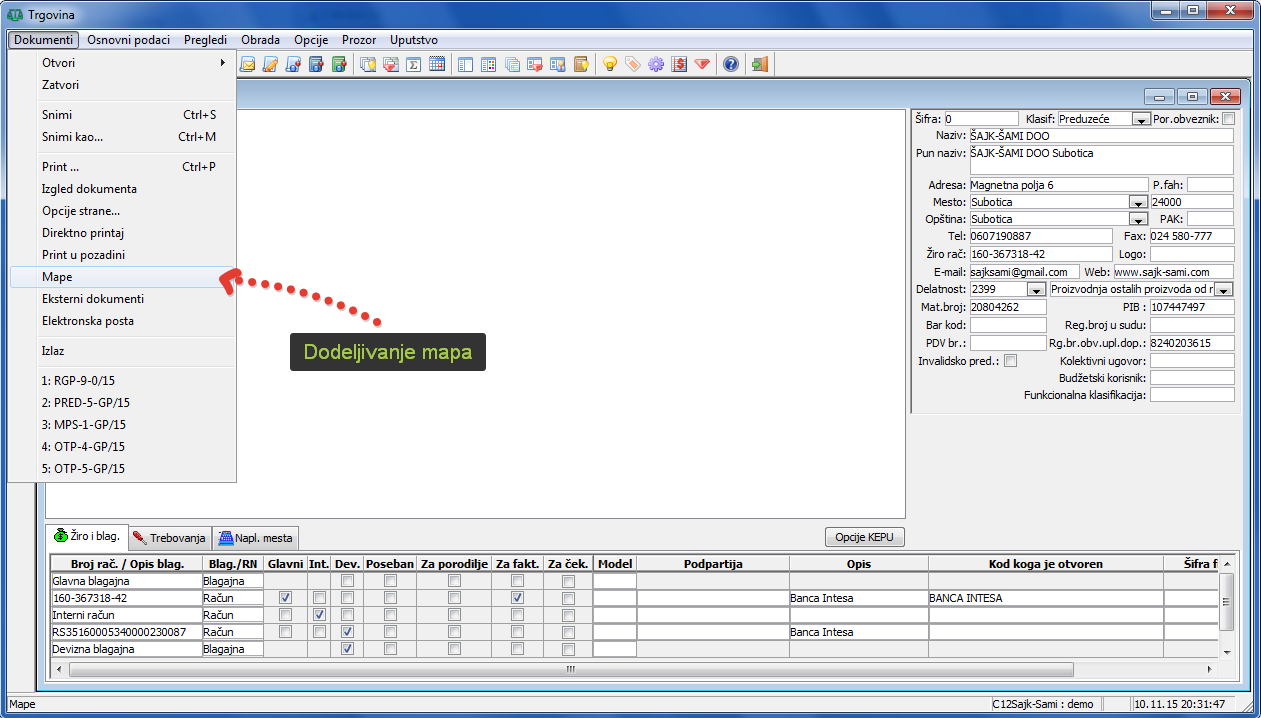The height and width of the screenshot is (718, 1261).
Task: Click the exit door toolbar icon
Action: pyautogui.click(x=760, y=64)
